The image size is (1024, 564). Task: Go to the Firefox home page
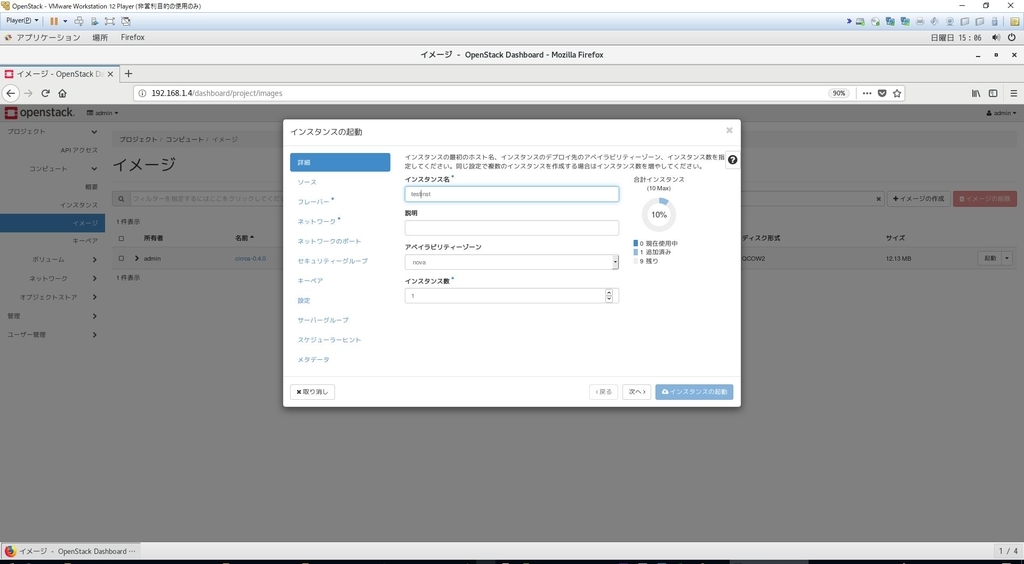pos(63,93)
